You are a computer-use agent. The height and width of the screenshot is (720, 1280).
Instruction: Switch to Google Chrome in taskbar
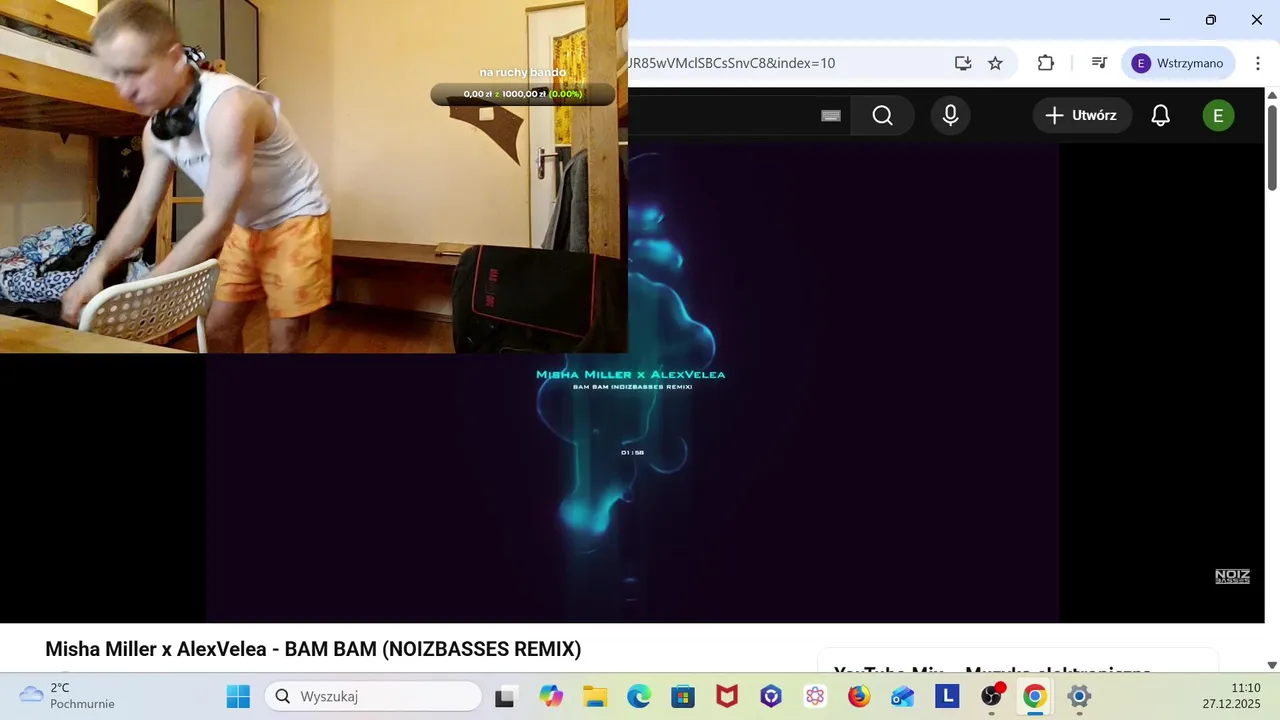[1035, 696]
